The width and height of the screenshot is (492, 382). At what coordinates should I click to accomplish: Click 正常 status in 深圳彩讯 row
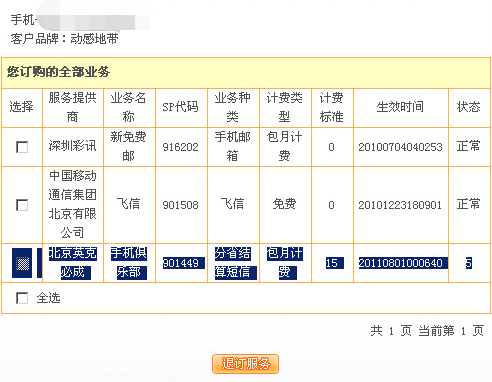pos(468,146)
